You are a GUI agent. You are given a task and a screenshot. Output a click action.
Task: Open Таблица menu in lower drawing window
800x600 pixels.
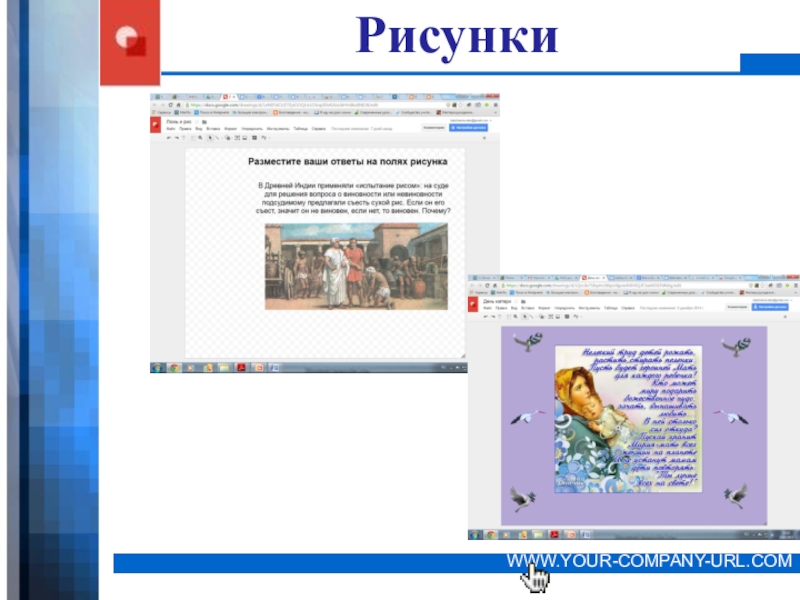click(611, 308)
